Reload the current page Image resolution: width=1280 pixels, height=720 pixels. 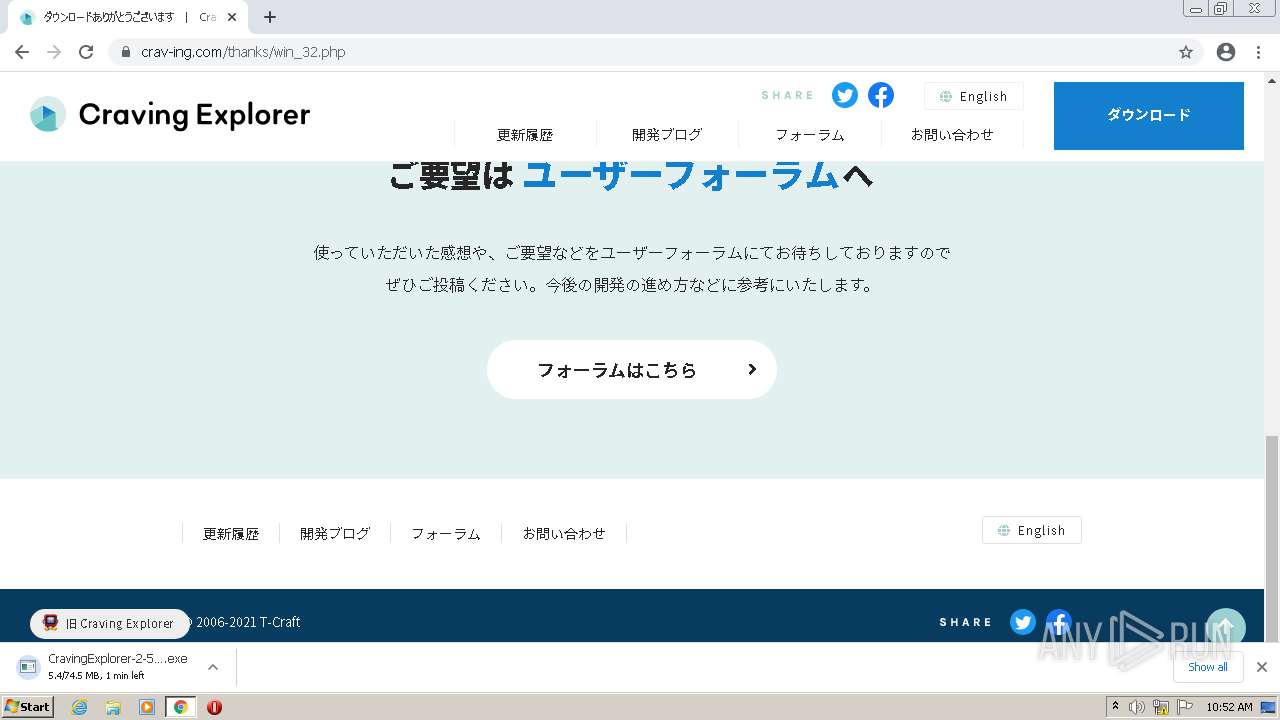[x=86, y=52]
